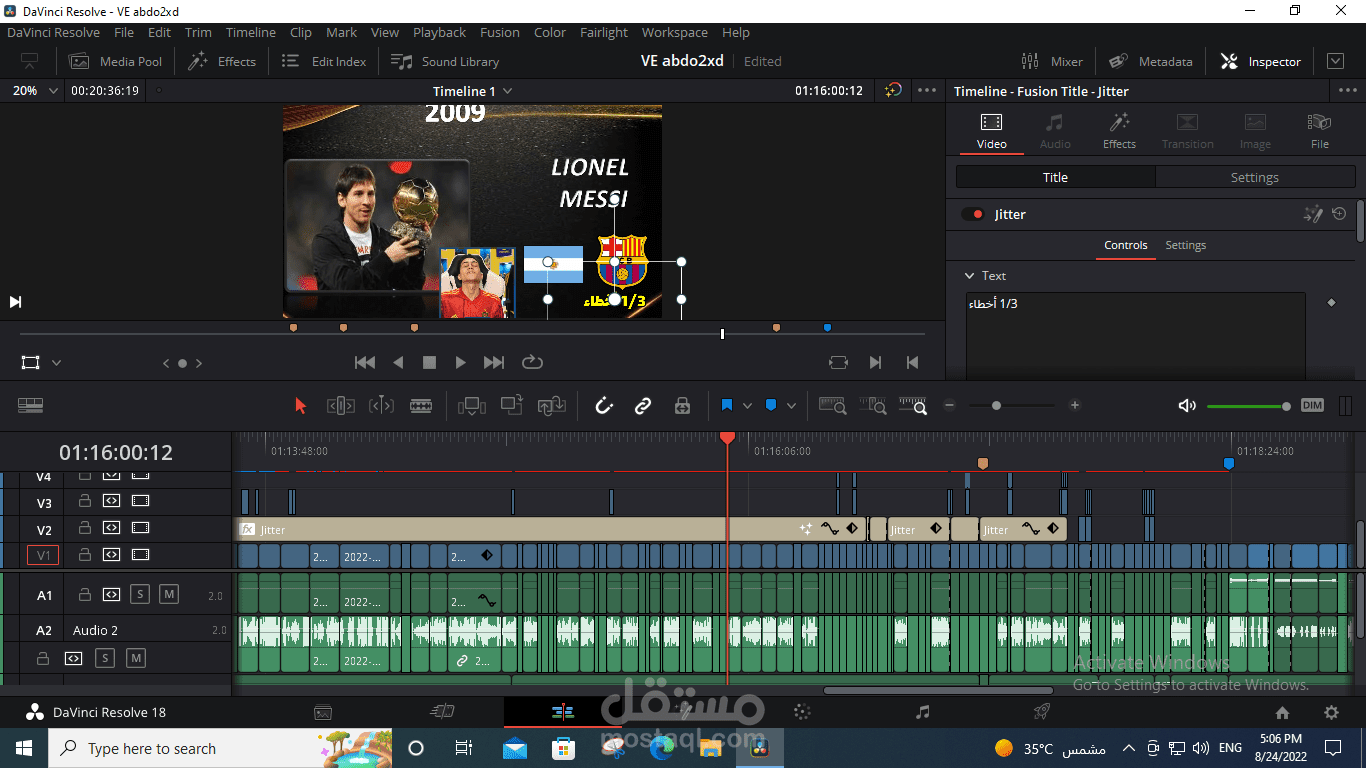Screen dimensions: 1366x768
Task: Switch to the Fairlight page icon
Action: point(922,712)
